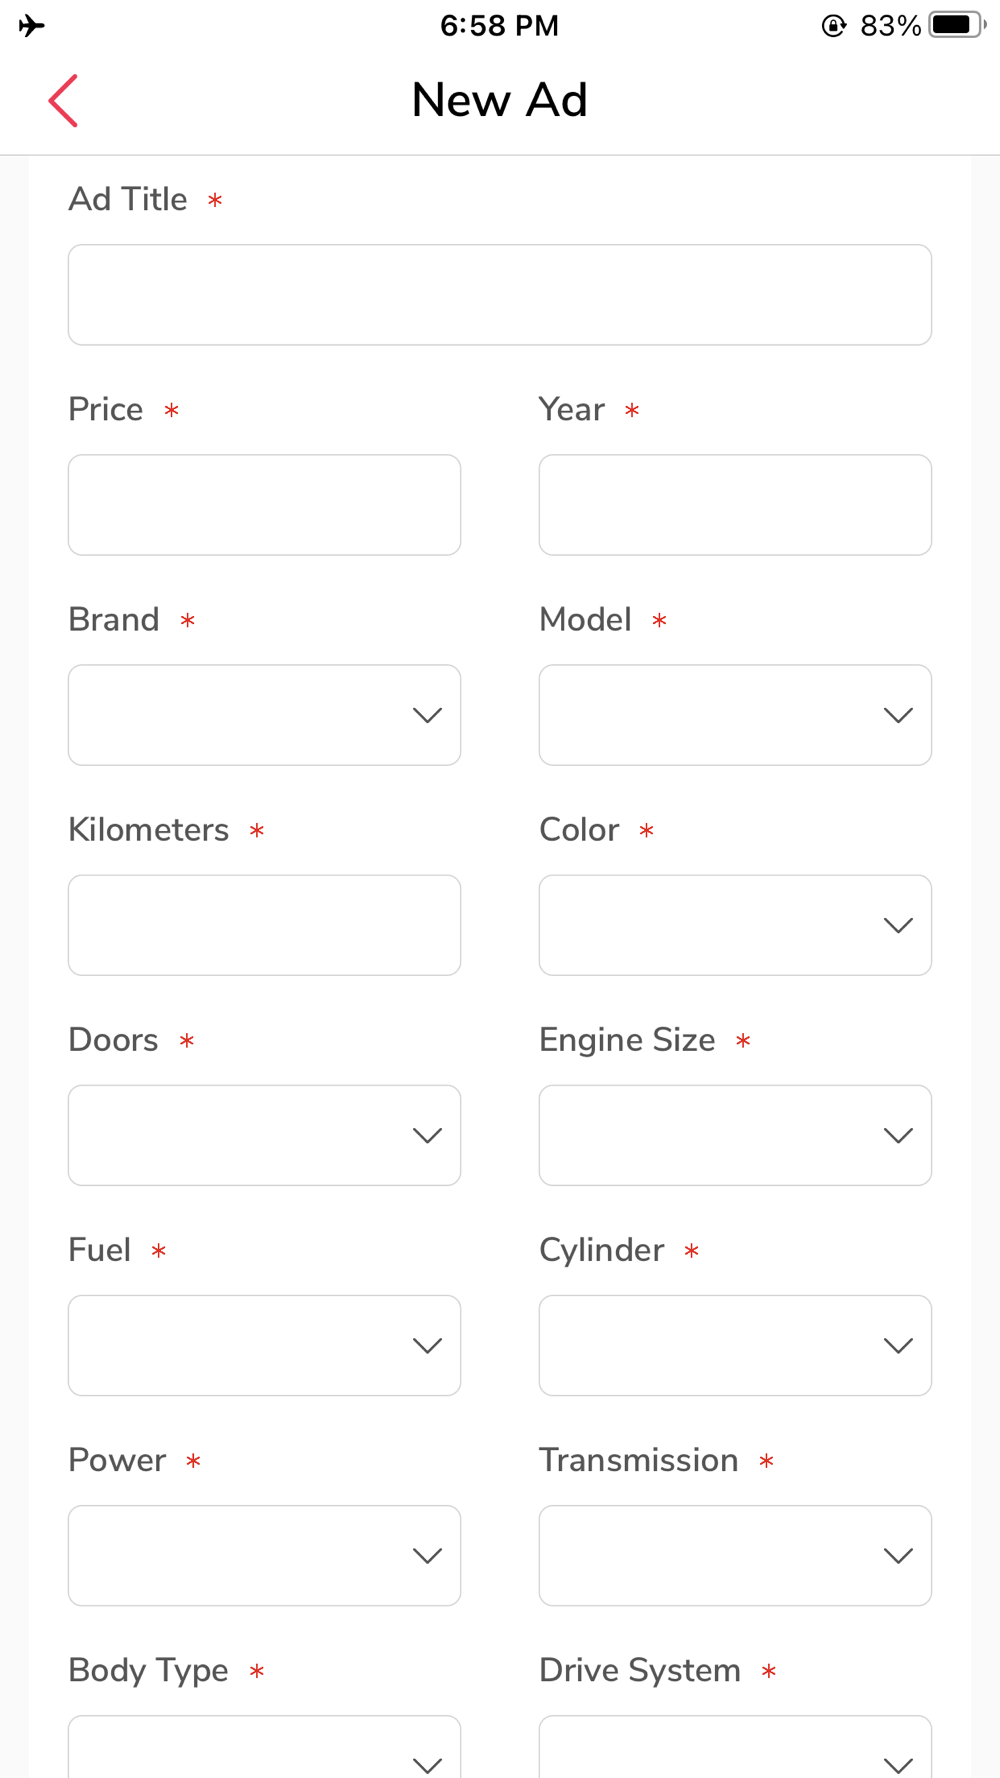This screenshot has width=1000, height=1778.
Task: Tap the battery icon in status bar
Action: (x=956, y=25)
